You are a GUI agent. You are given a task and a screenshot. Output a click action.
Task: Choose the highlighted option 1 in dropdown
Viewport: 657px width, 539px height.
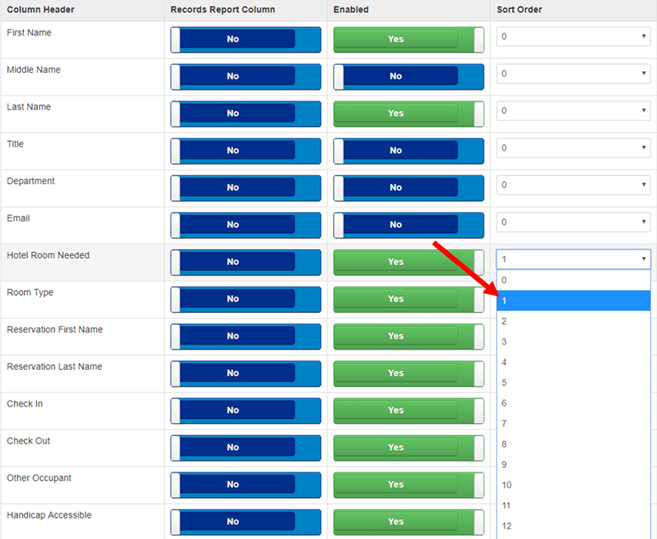click(573, 301)
